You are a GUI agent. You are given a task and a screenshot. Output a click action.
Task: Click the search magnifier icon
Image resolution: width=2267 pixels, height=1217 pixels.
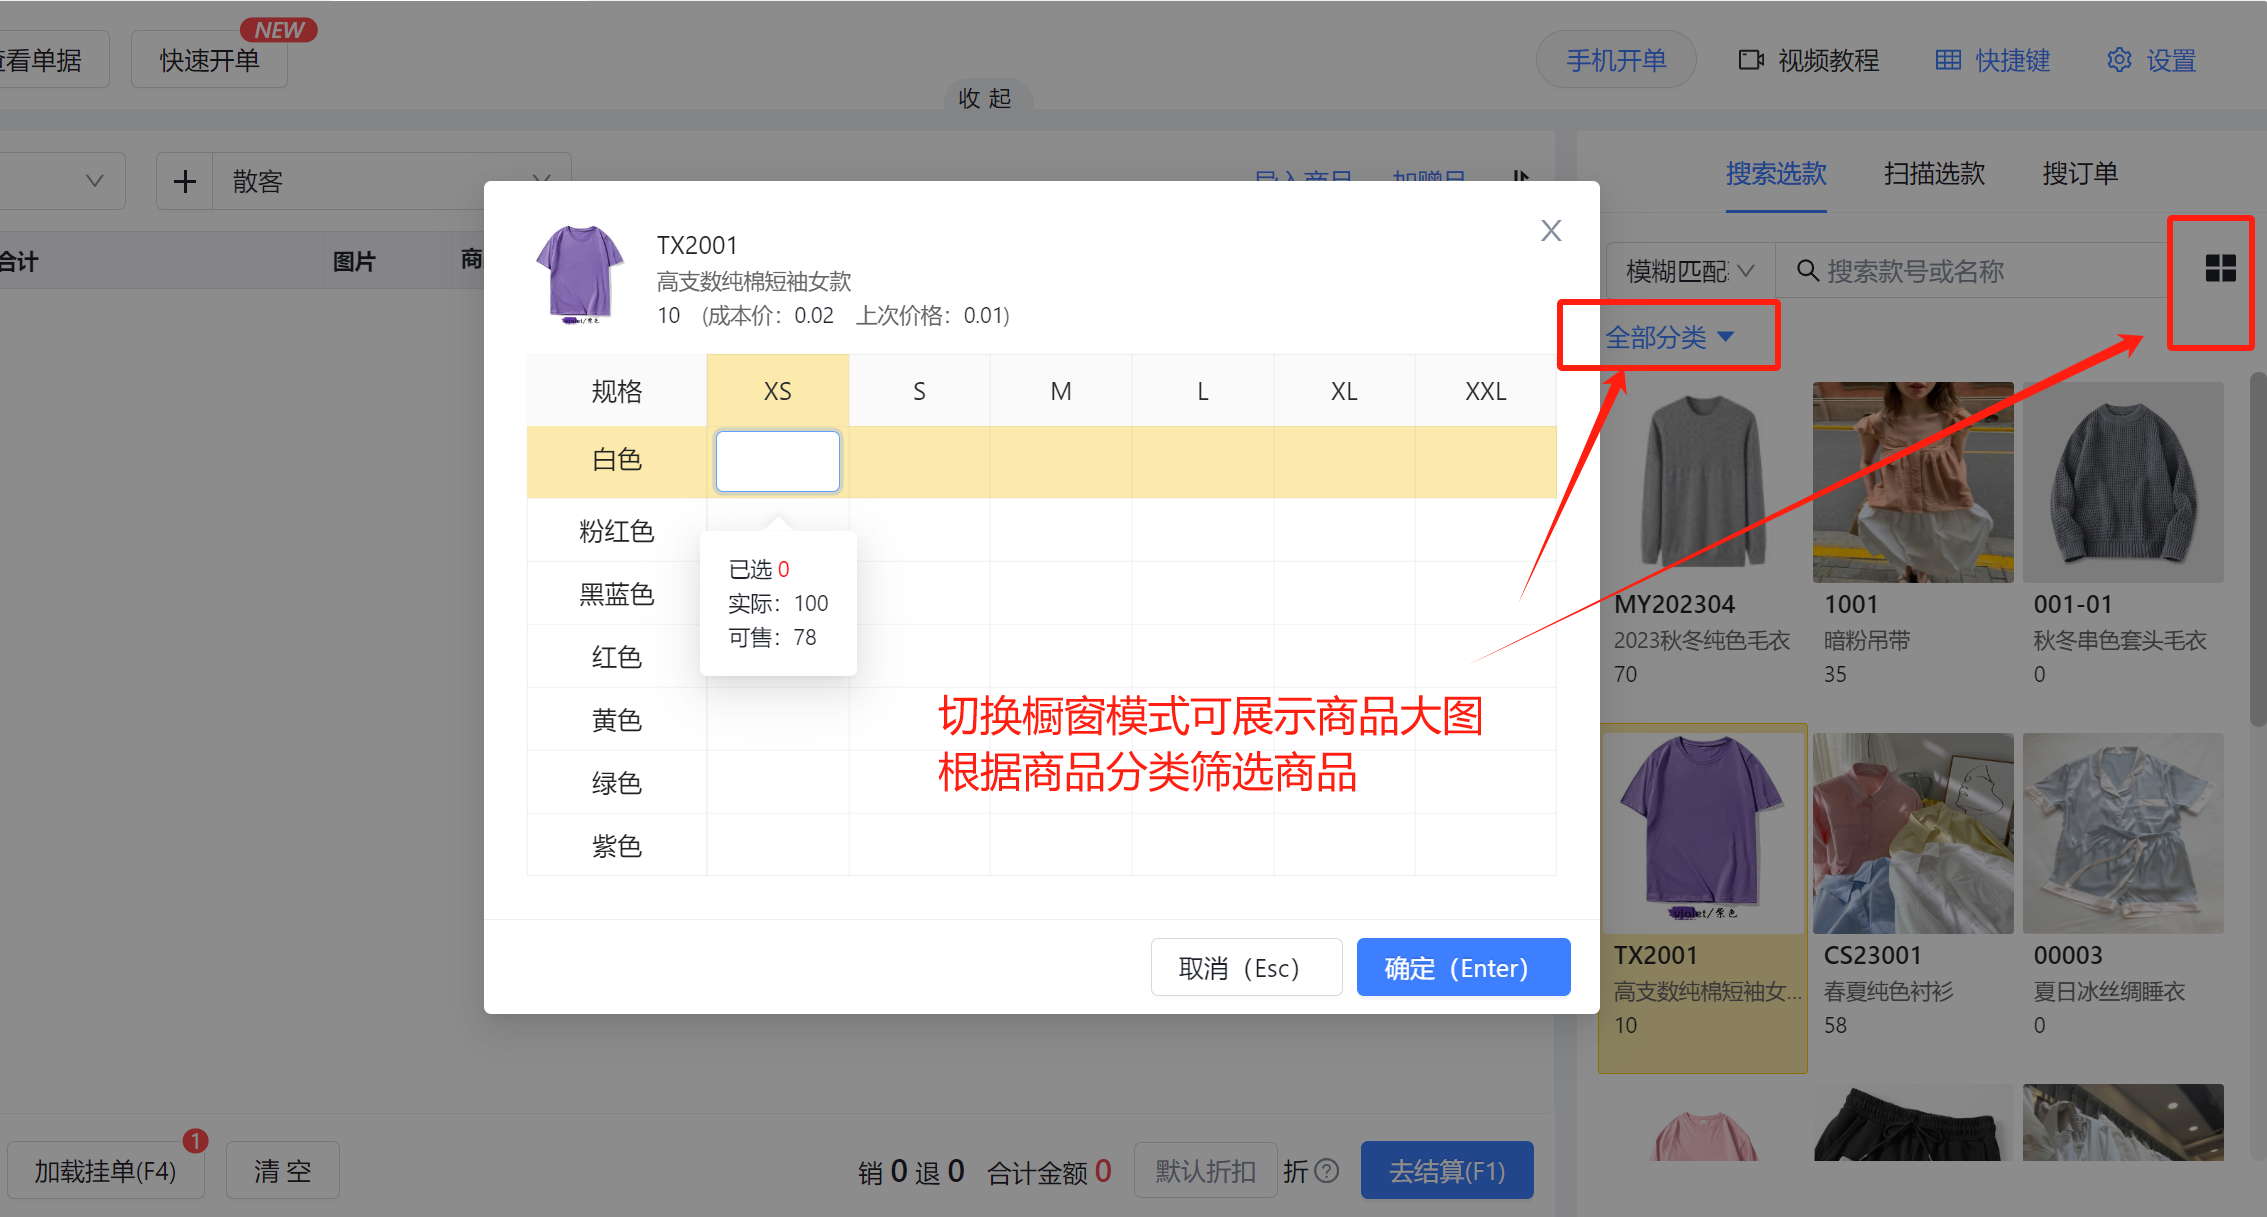tap(1807, 271)
